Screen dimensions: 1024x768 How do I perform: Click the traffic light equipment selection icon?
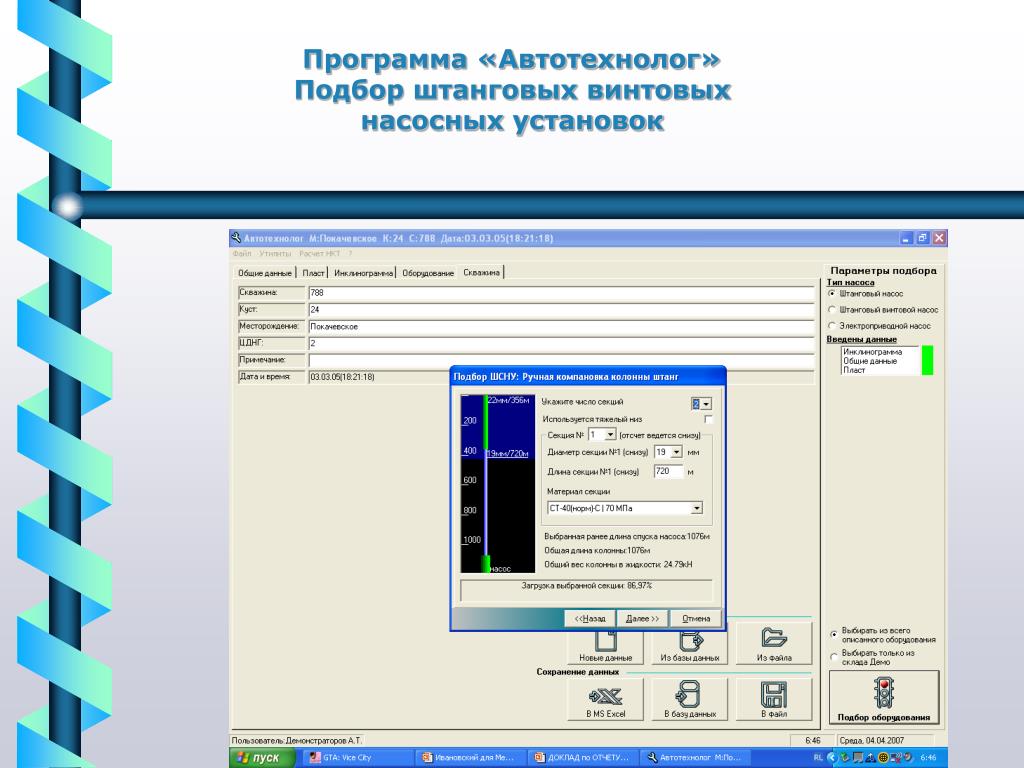[x=884, y=693]
